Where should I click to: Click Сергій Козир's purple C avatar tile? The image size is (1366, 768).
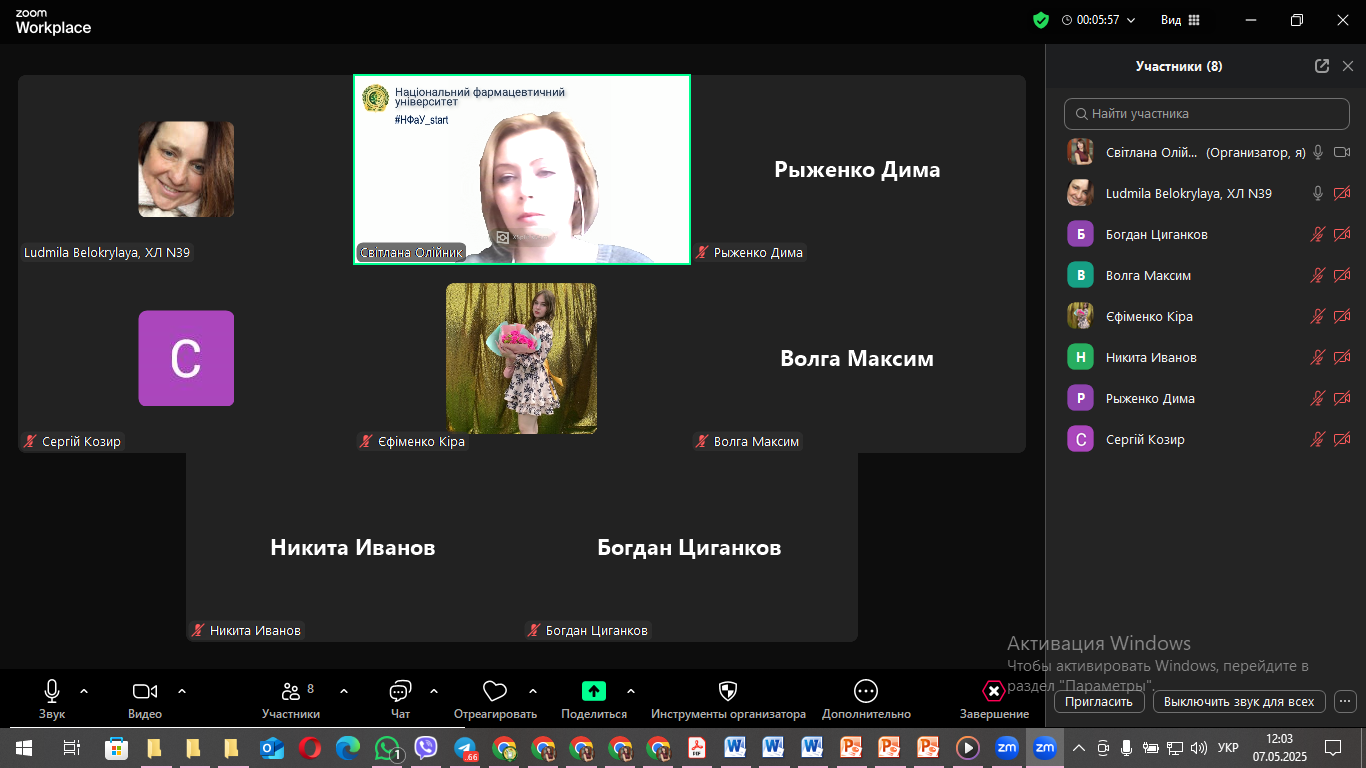[186, 358]
